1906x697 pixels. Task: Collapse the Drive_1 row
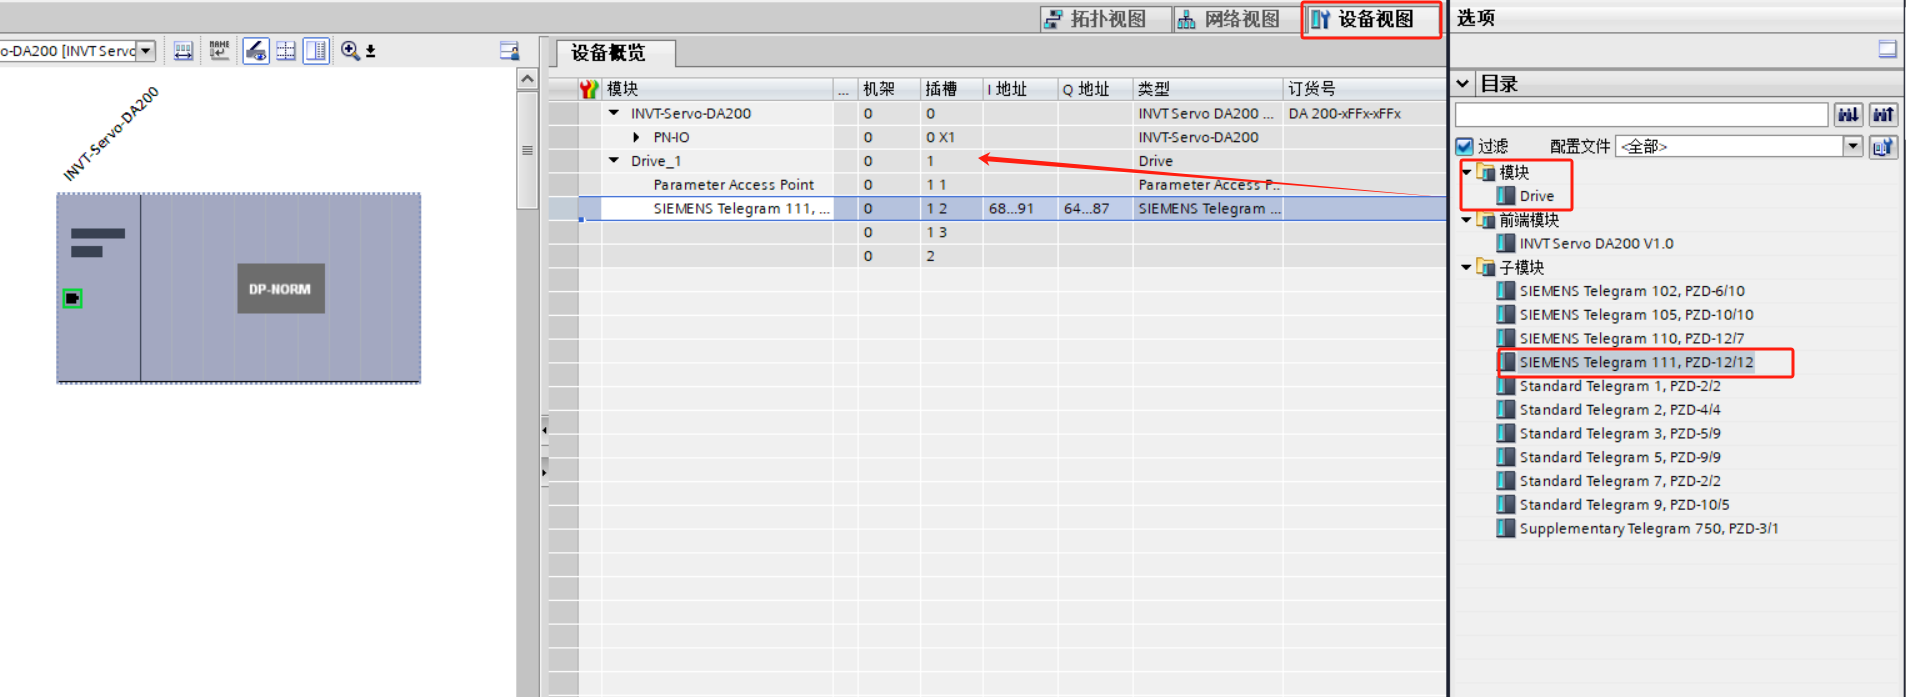614,160
